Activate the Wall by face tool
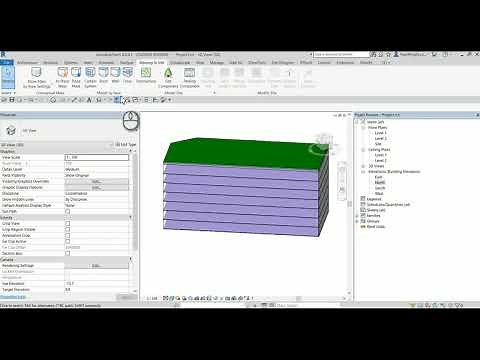 click(x=115, y=75)
